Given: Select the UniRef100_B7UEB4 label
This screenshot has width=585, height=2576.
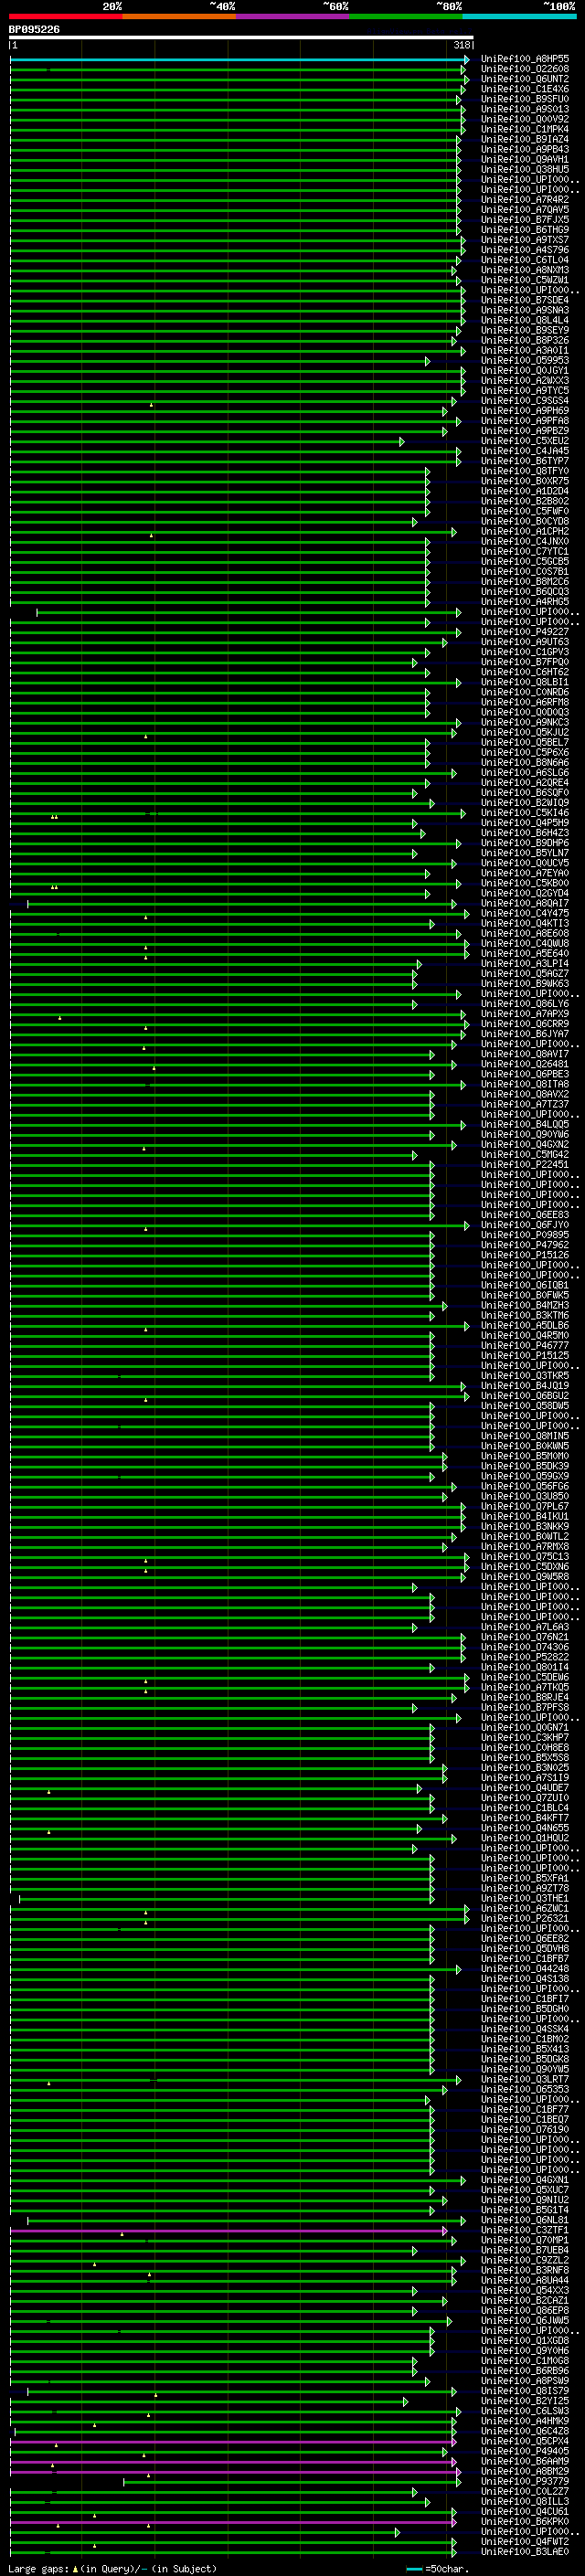Looking at the screenshot, I should [525, 2252].
